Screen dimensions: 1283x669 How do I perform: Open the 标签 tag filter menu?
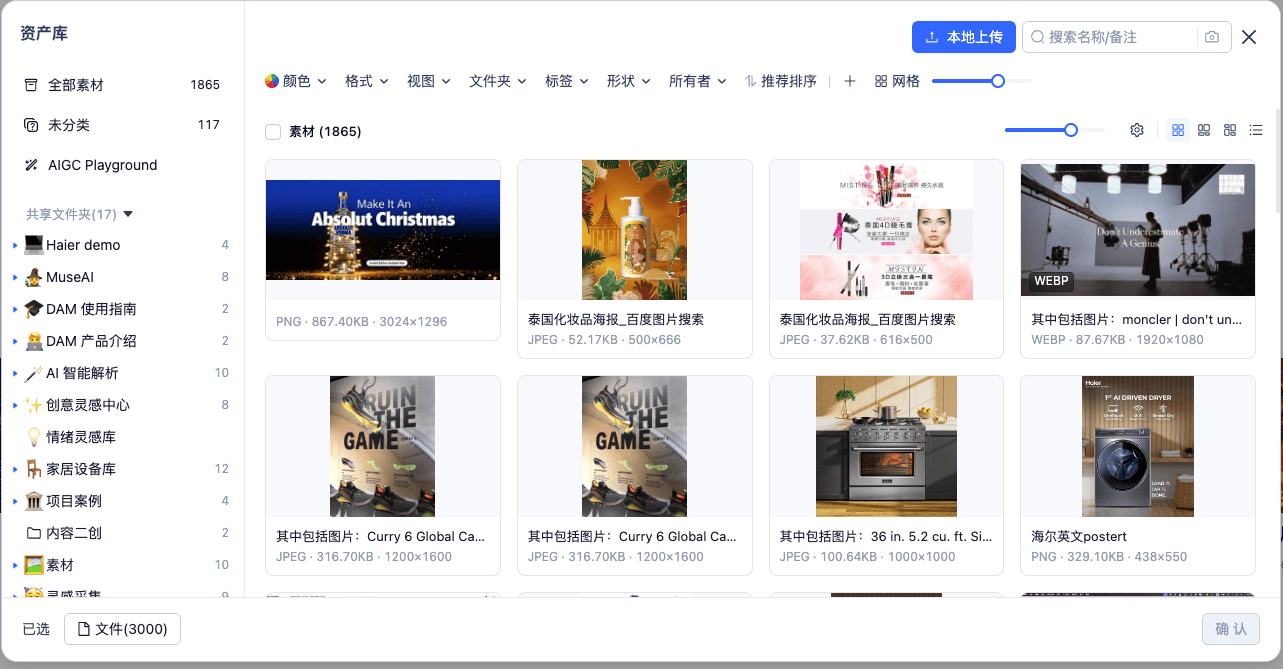(x=567, y=81)
